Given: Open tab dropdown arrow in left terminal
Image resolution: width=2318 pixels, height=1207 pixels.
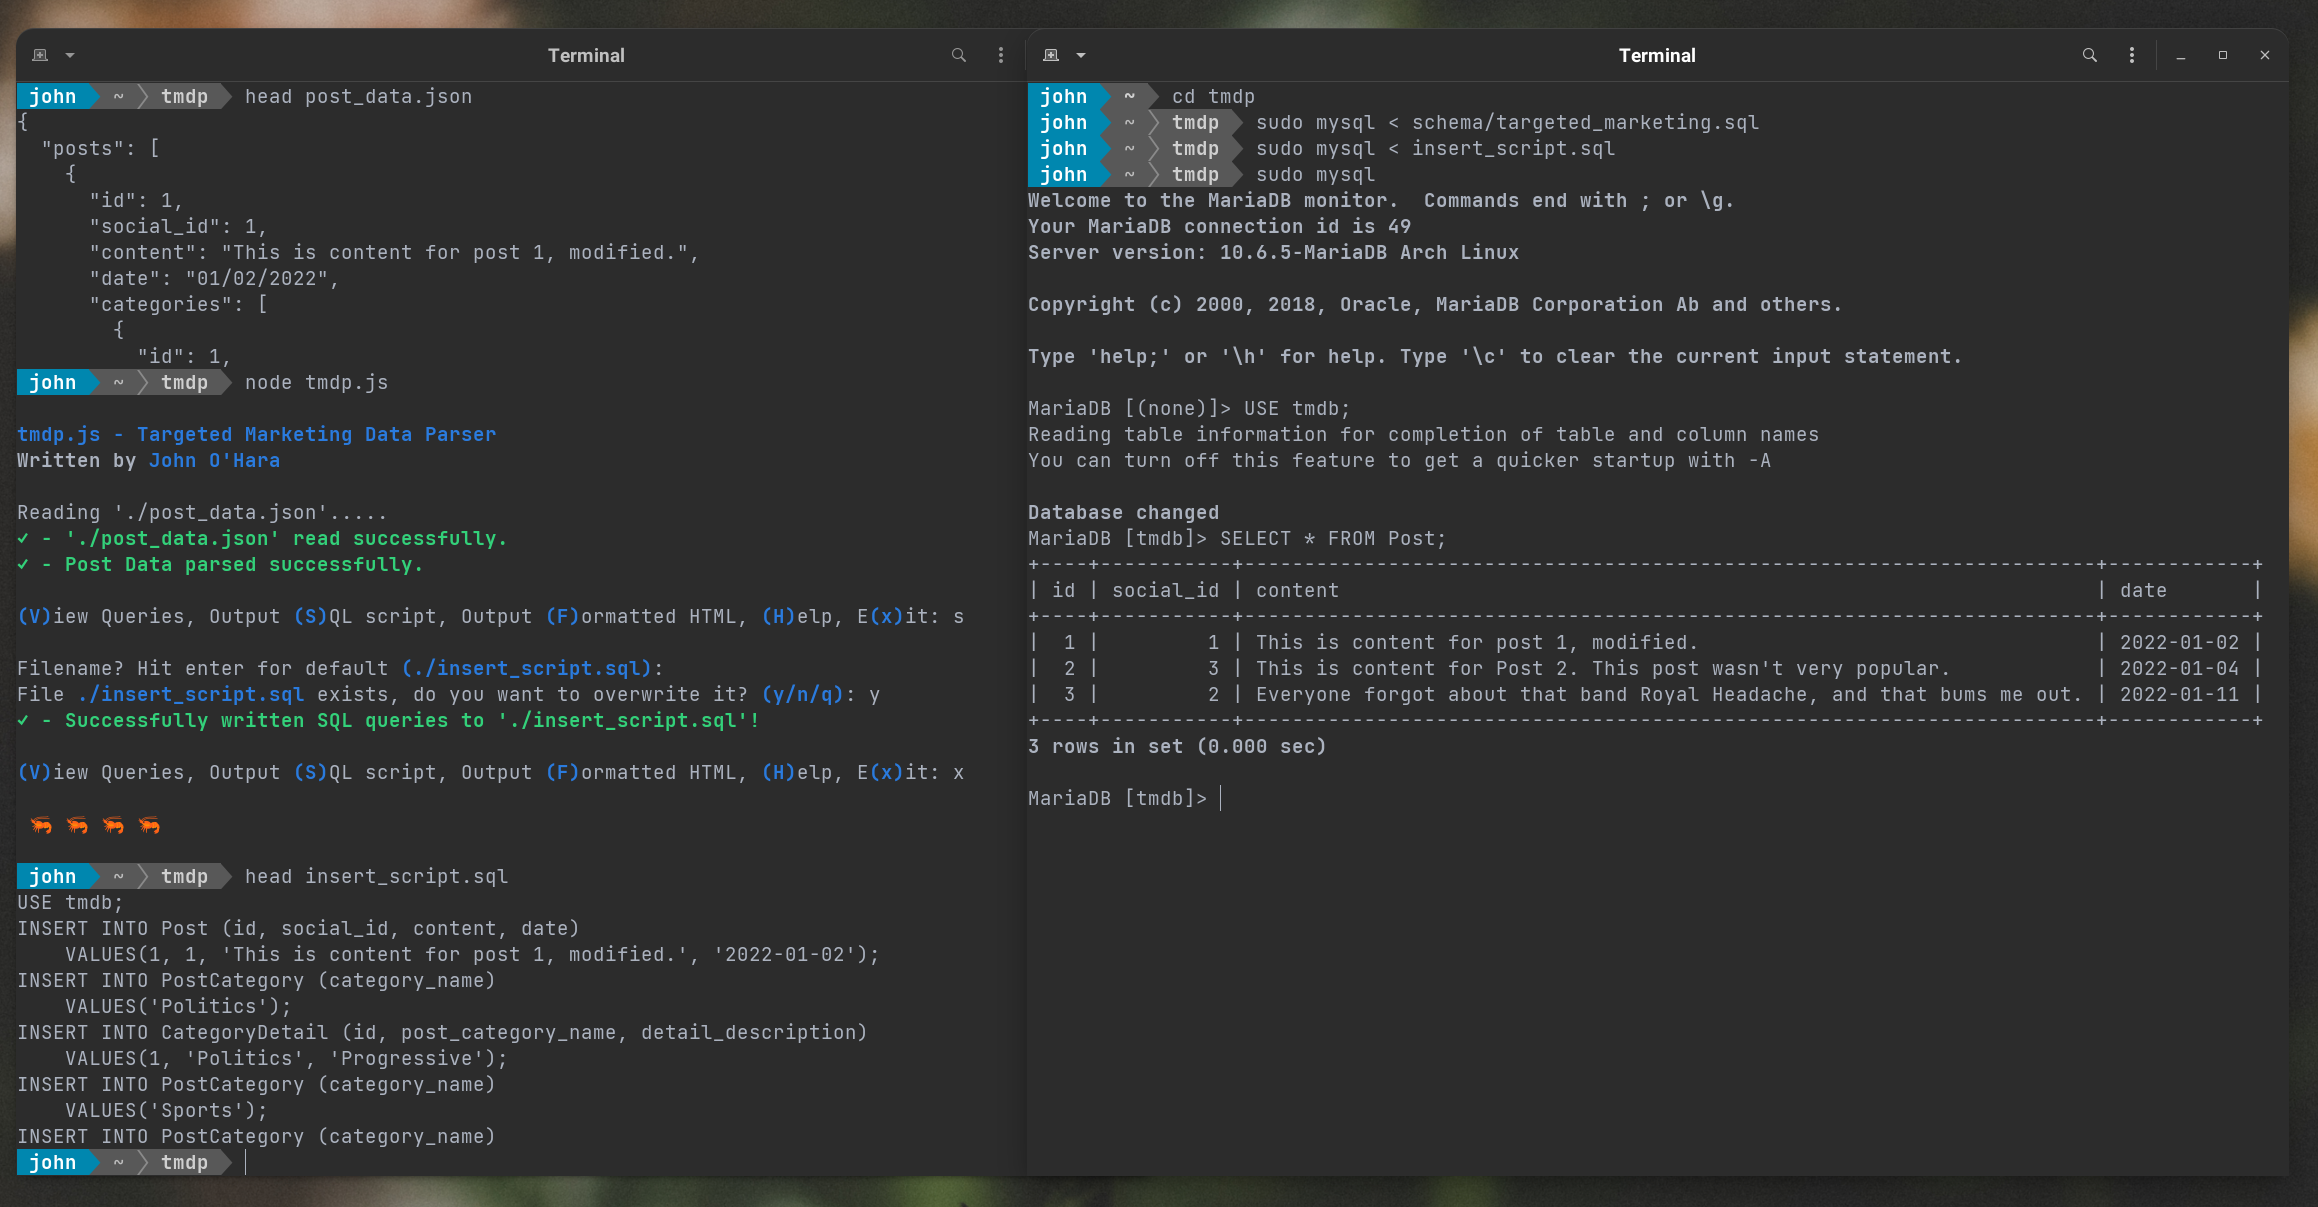Looking at the screenshot, I should tap(70, 55).
